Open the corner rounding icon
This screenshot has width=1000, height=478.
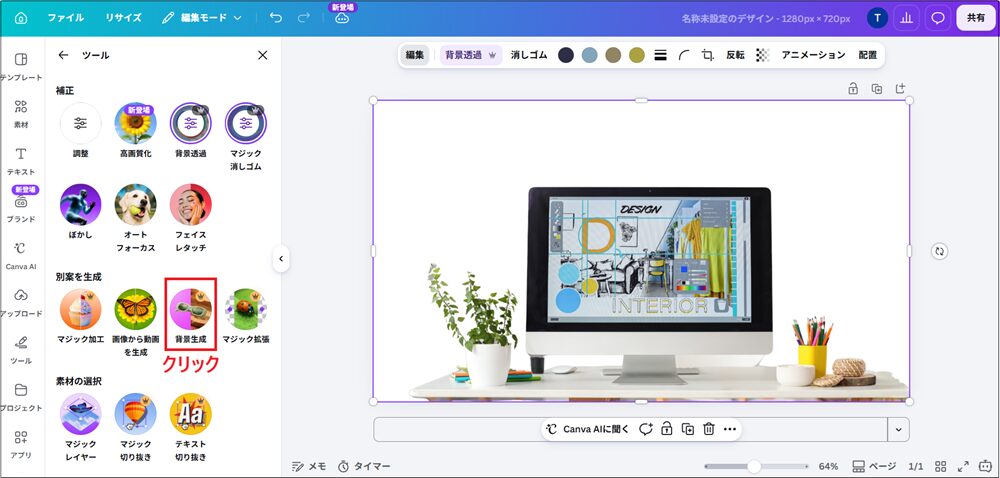[684, 55]
